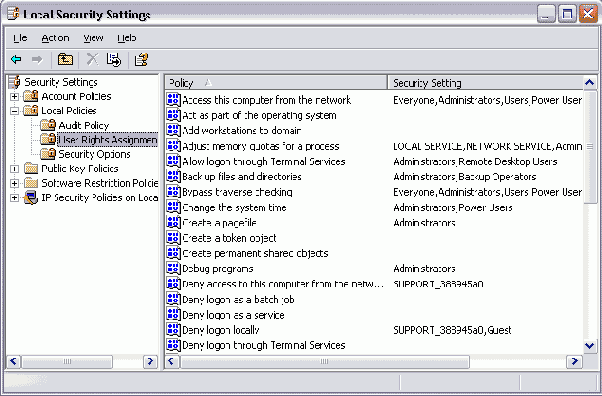Sort by the Security Setting column header
The image size is (602, 396).
click(x=486, y=83)
